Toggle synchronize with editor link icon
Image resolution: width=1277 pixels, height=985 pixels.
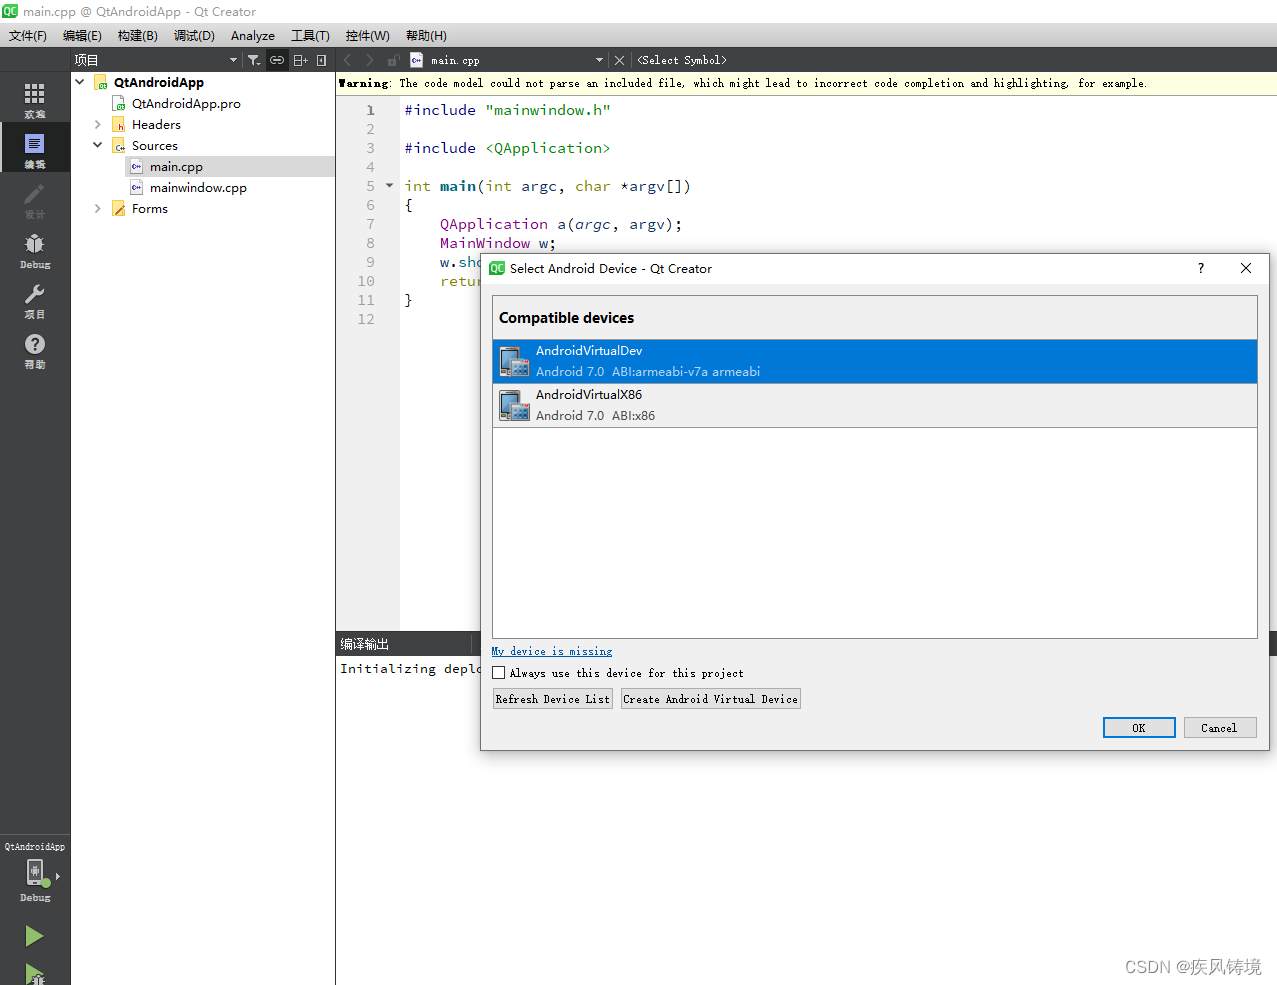point(277,60)
